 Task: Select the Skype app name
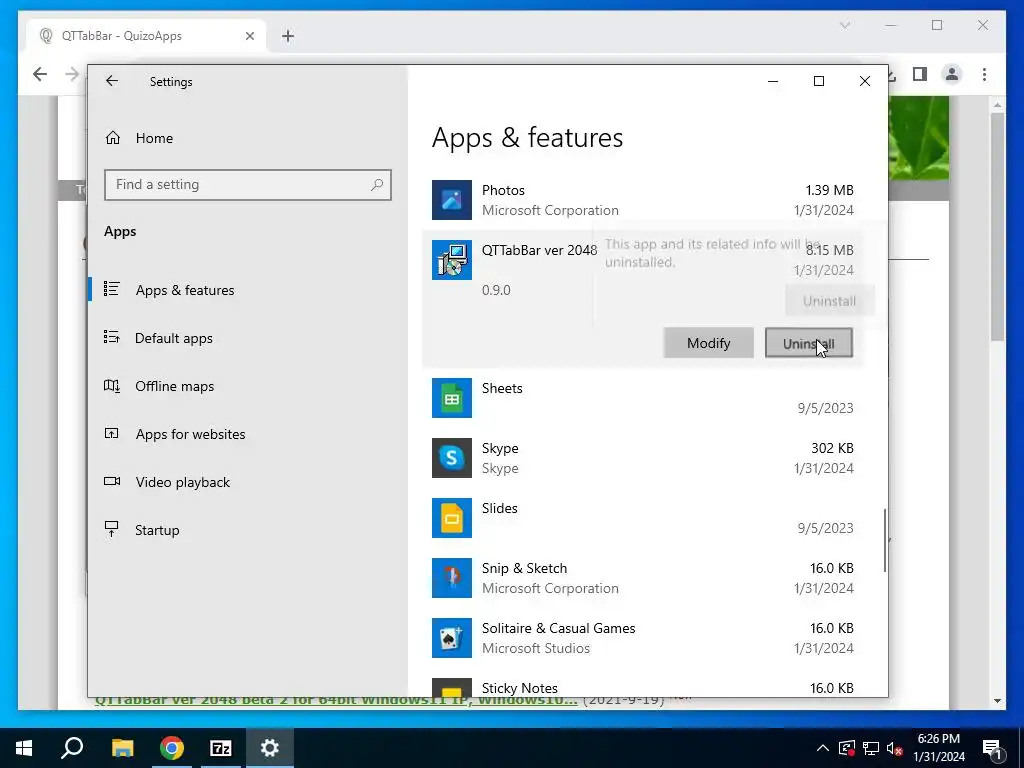[500, 448]
